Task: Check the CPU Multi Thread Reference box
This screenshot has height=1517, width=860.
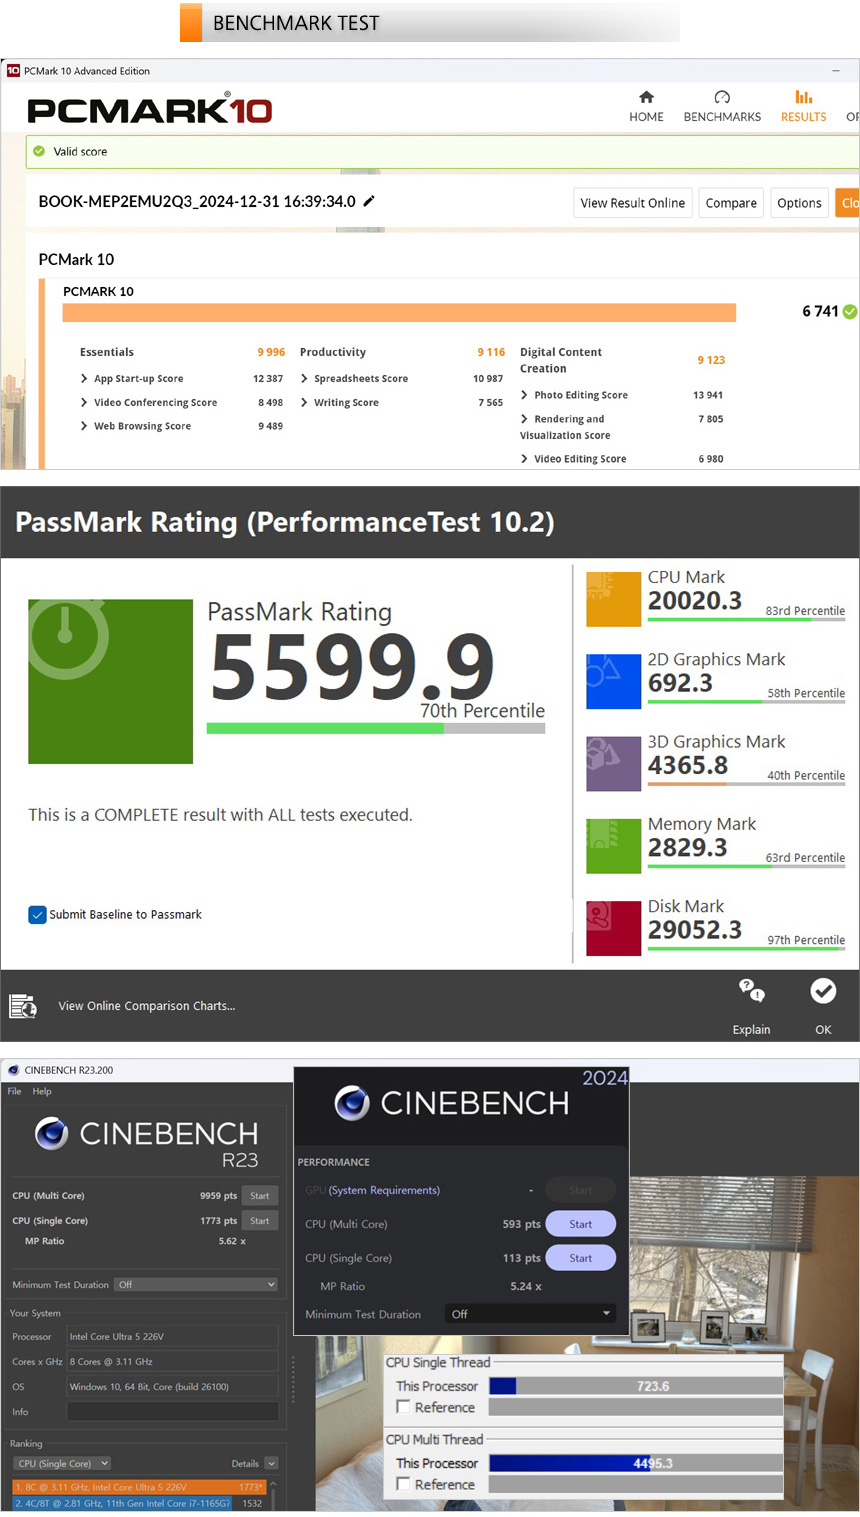Action: coord(404,1484)
